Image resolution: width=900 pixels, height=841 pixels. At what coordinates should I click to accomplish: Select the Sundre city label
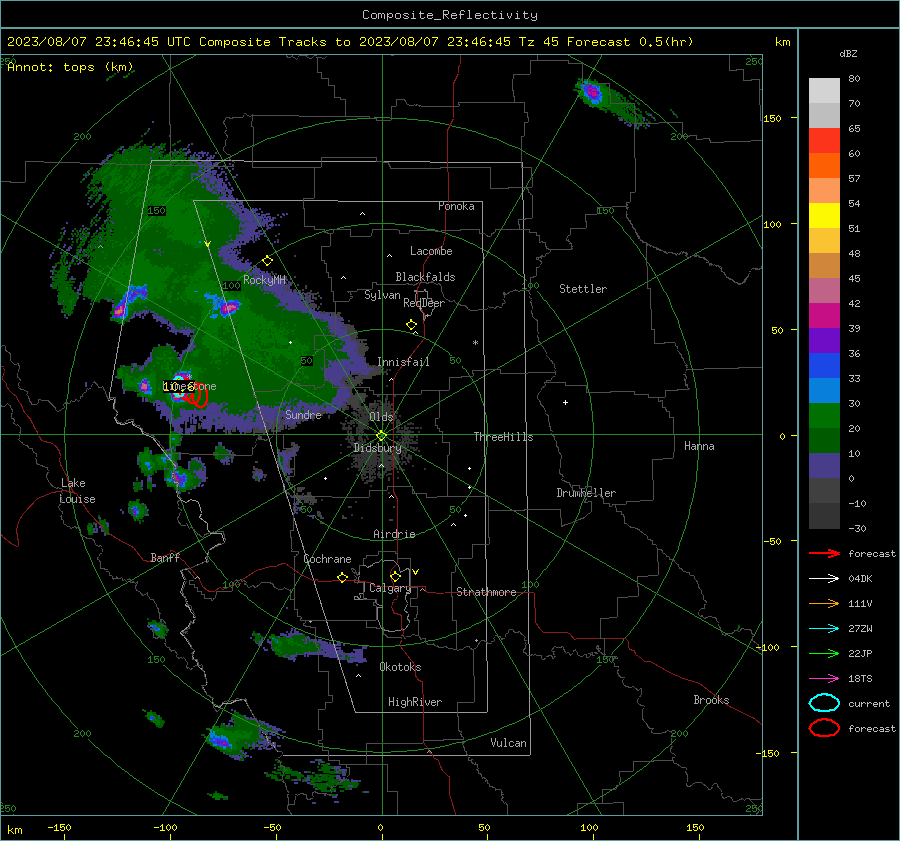(303, 414)
